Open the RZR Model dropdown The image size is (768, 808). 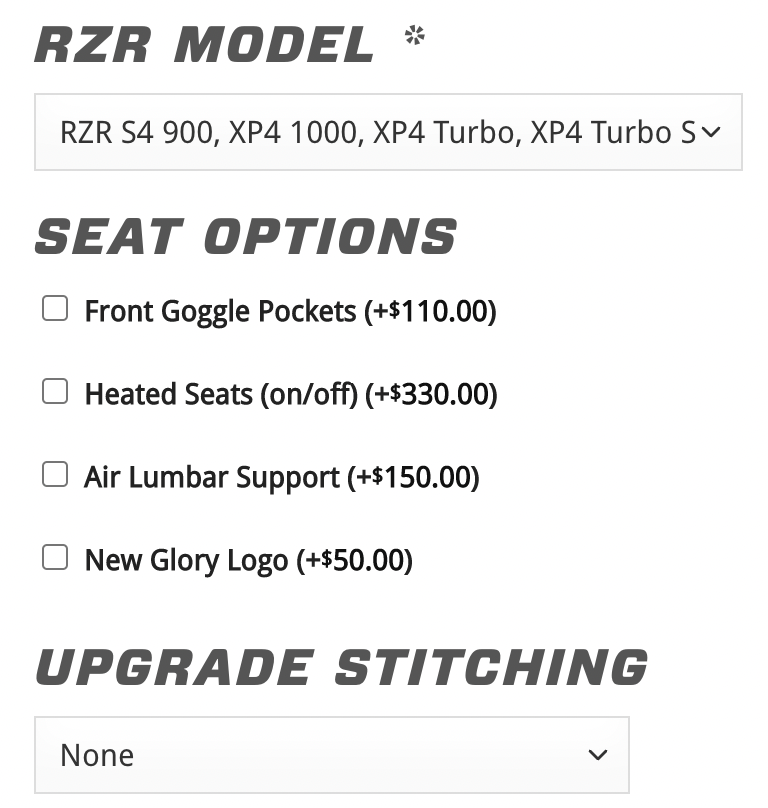pos(380,132)
